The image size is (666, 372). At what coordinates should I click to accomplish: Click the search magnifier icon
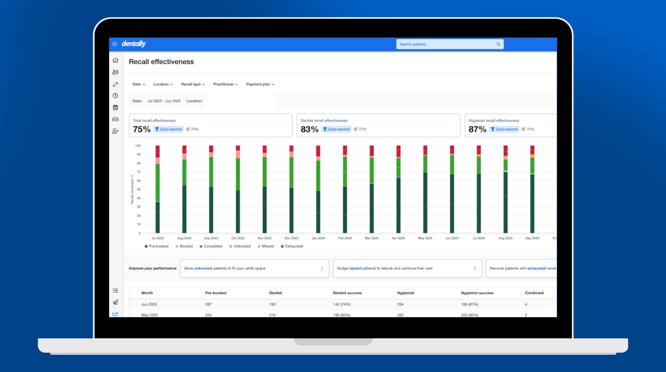tap(498, 44)
